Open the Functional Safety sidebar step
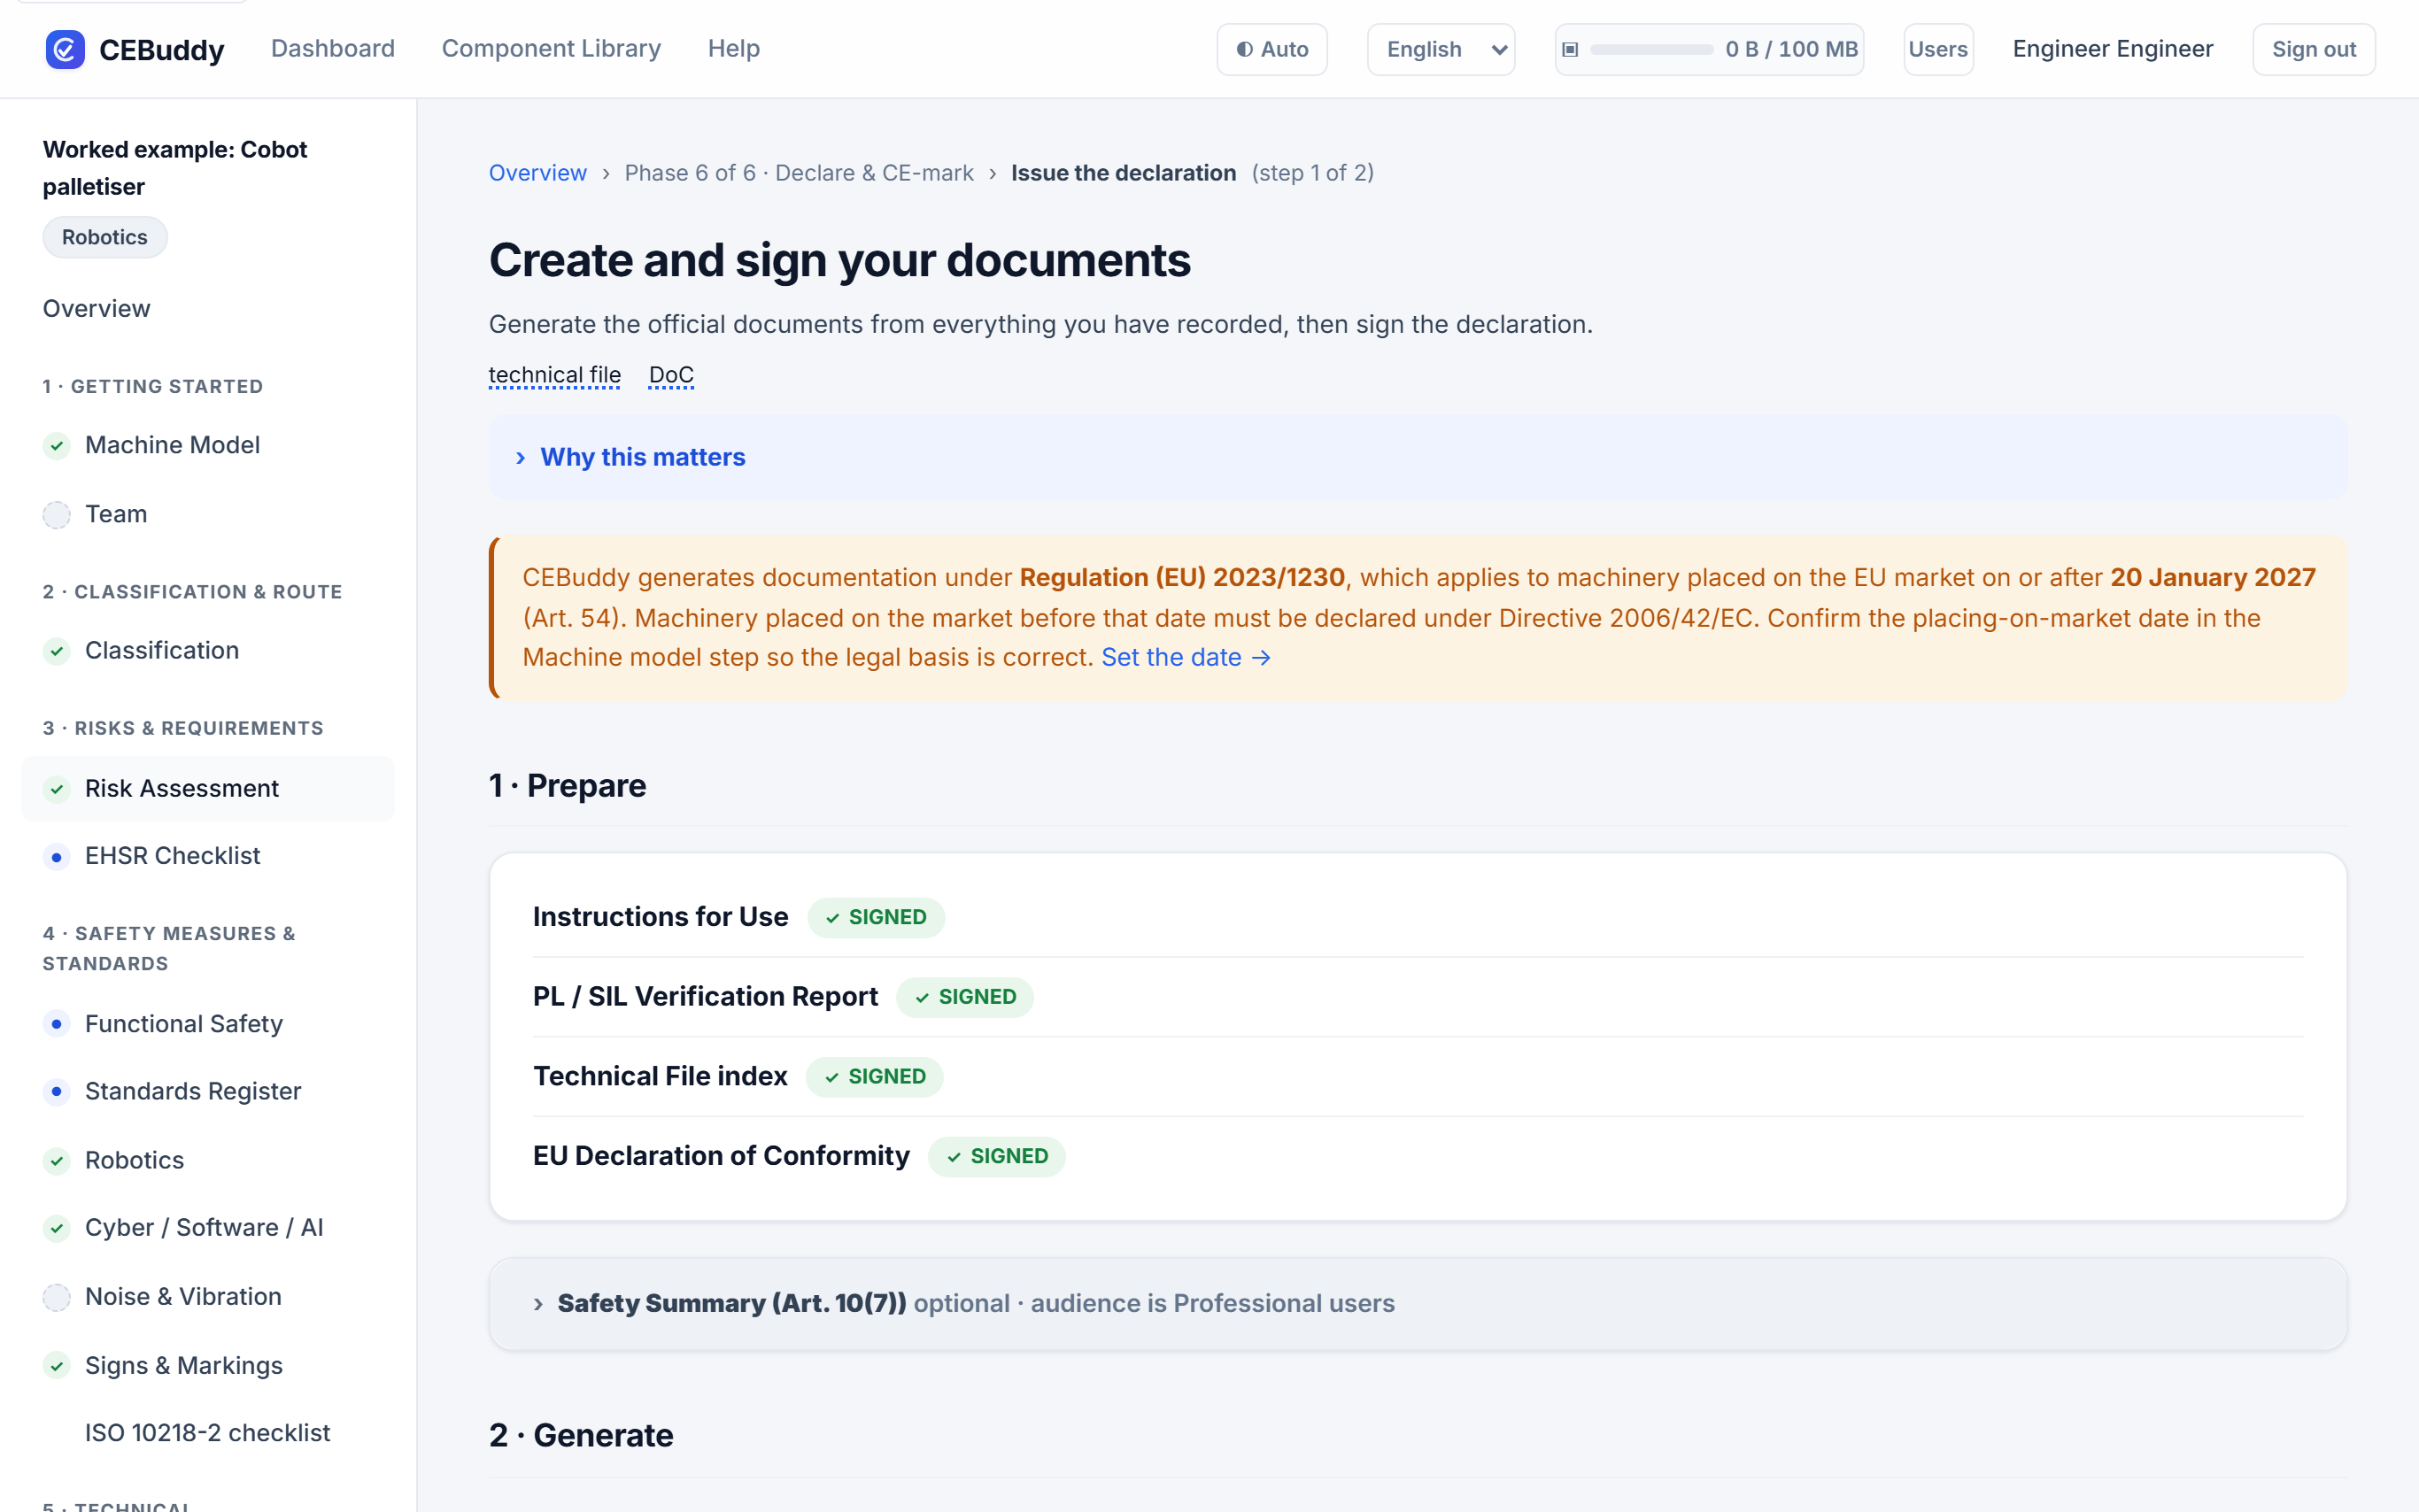The width and height of the screenshot is (2419, 1512). tap(208, 1024)
